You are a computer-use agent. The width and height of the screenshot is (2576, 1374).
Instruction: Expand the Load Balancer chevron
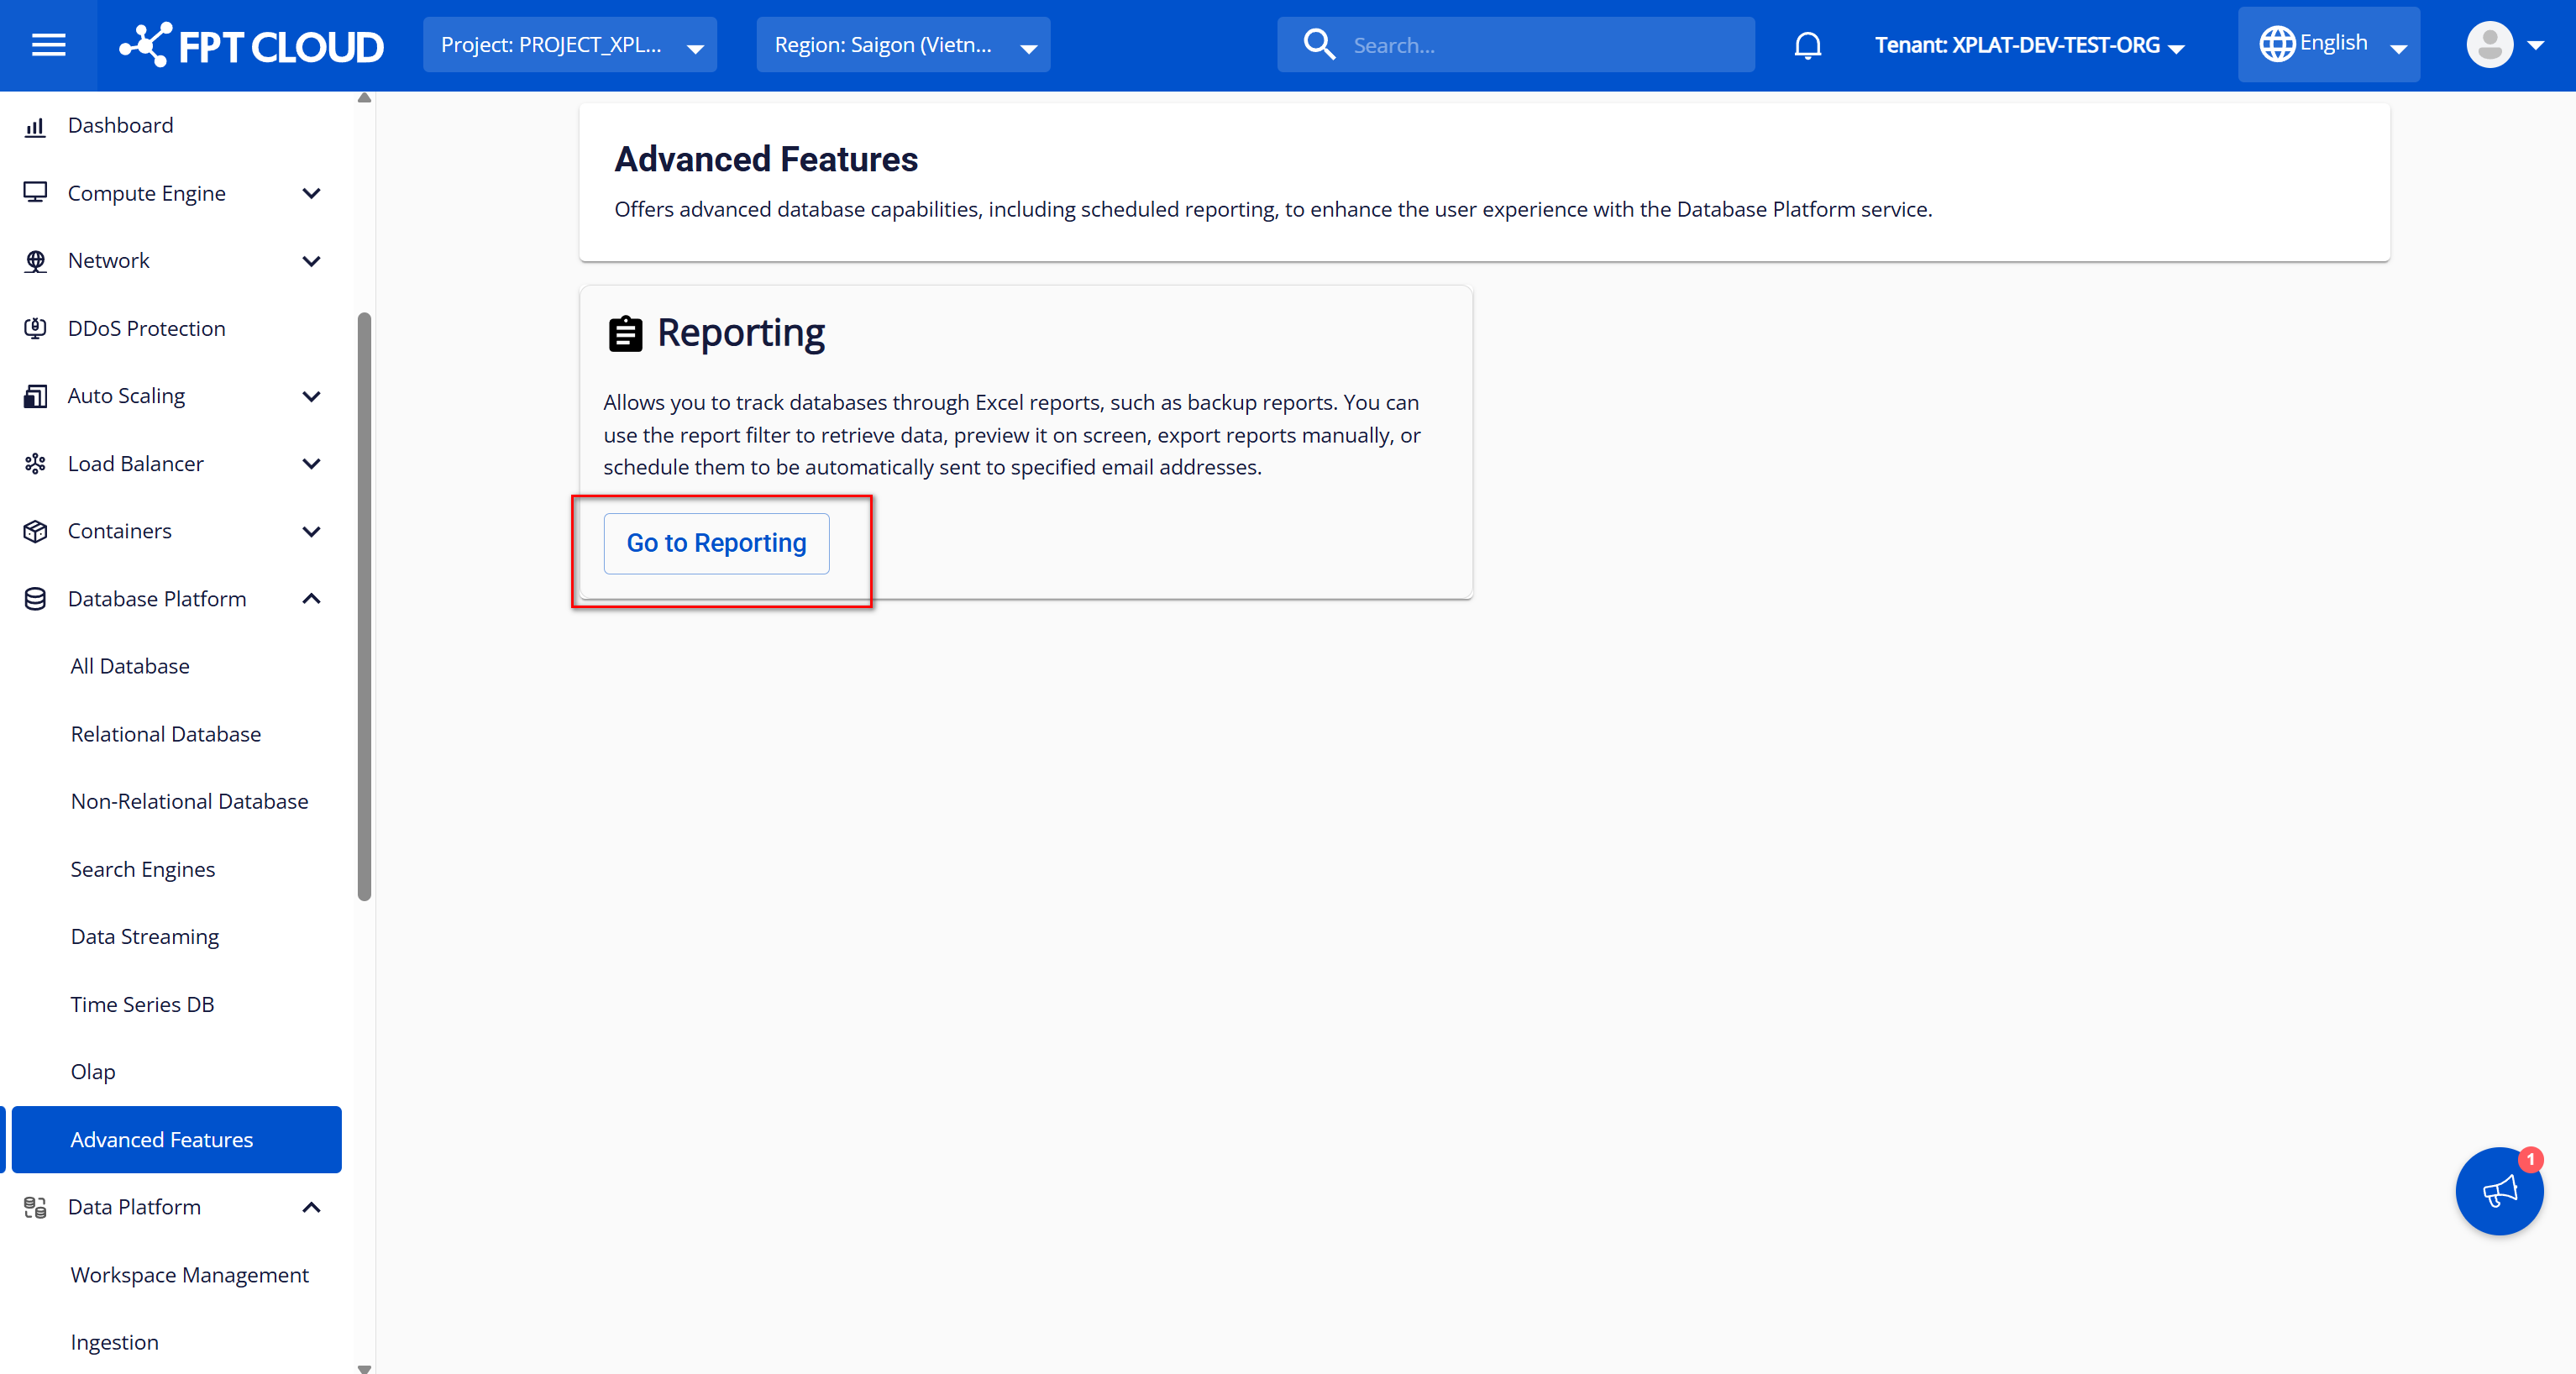point(311,464)
